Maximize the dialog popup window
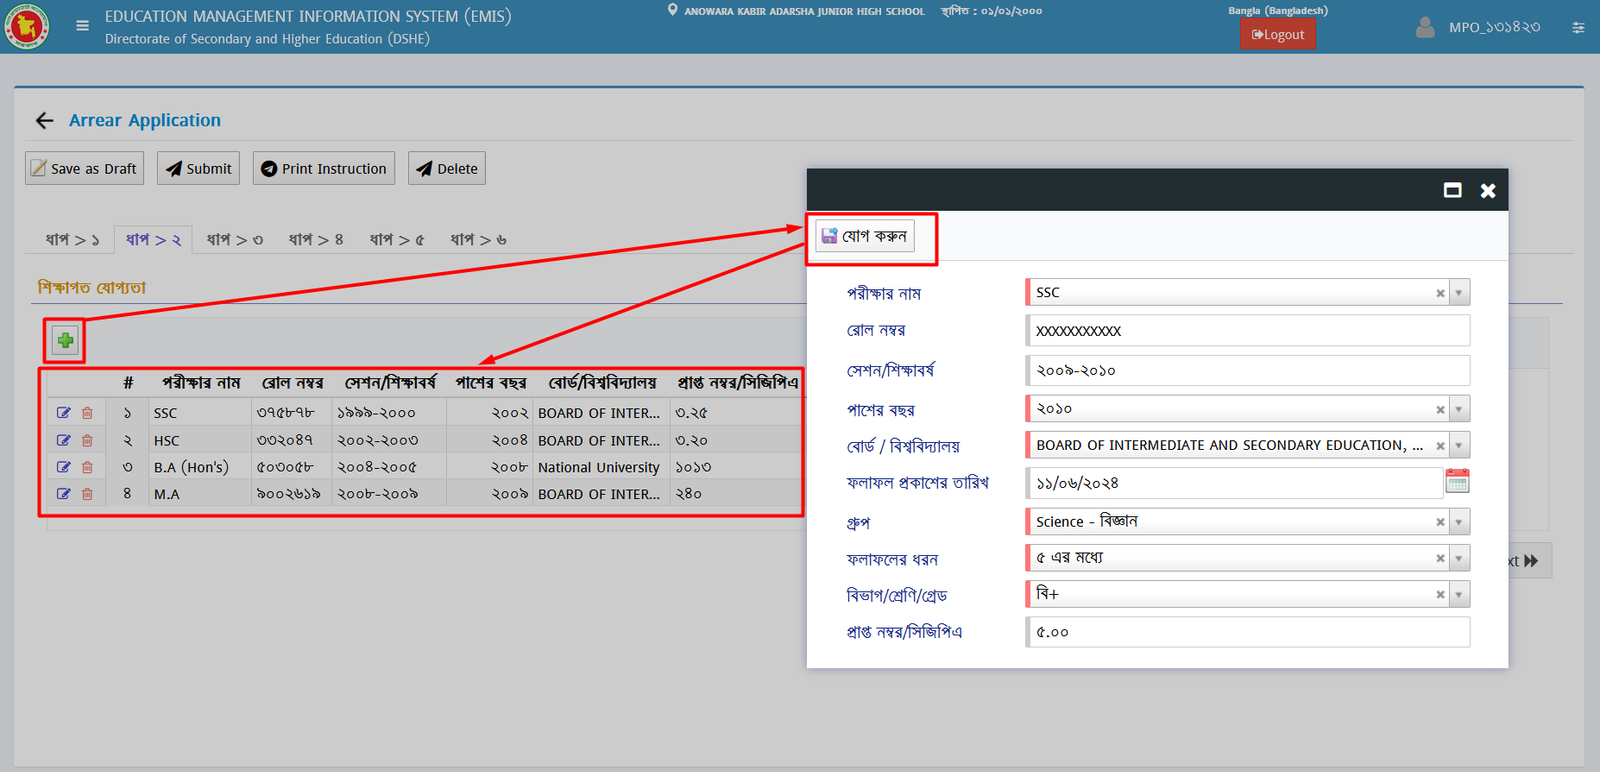1600x772 pixels. [x=1452, y=190]
